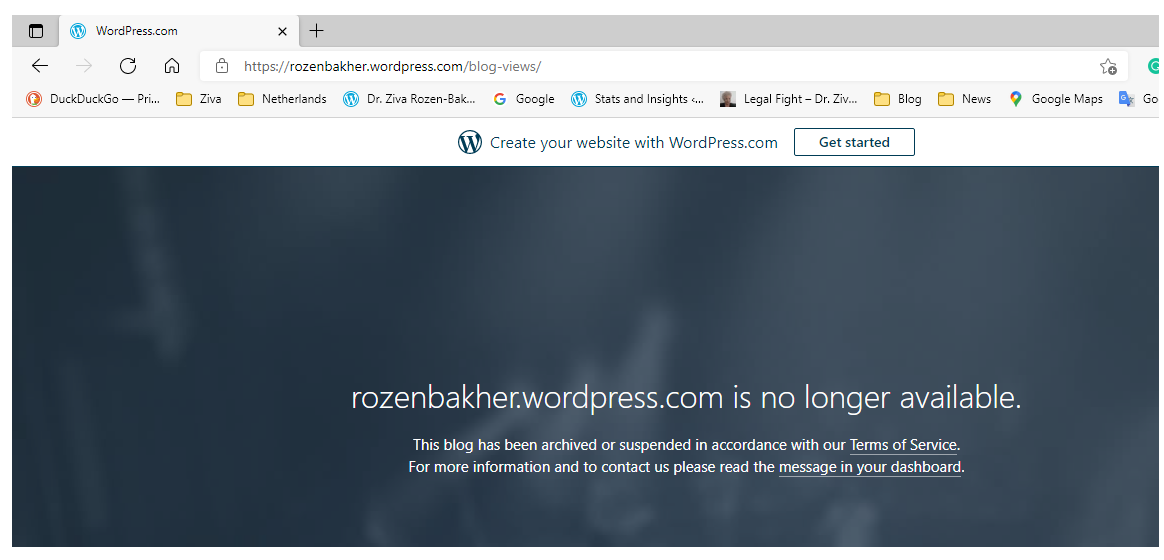Click the forward arrow button
The width and height of the screenshot is (1164, 560).
[x=84, y=66]
